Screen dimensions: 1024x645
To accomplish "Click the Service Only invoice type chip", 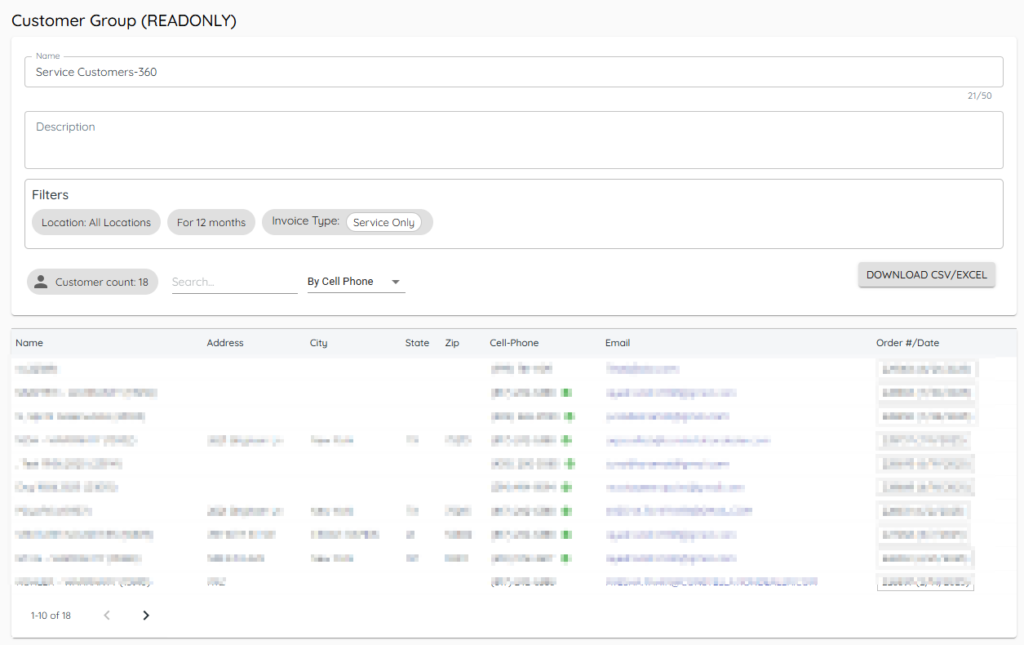I will (384, 222).
